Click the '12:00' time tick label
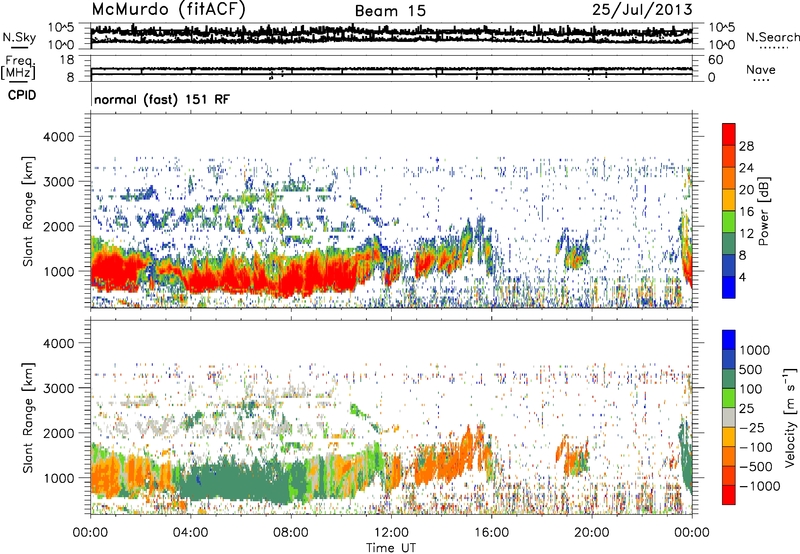Screen dimensions: 800x554 click(x=391, y=533)
